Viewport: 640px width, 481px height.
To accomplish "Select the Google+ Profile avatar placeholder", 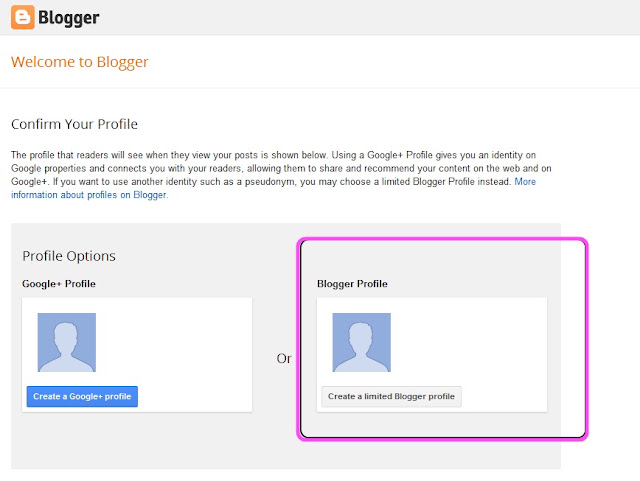I will (67, 343).
